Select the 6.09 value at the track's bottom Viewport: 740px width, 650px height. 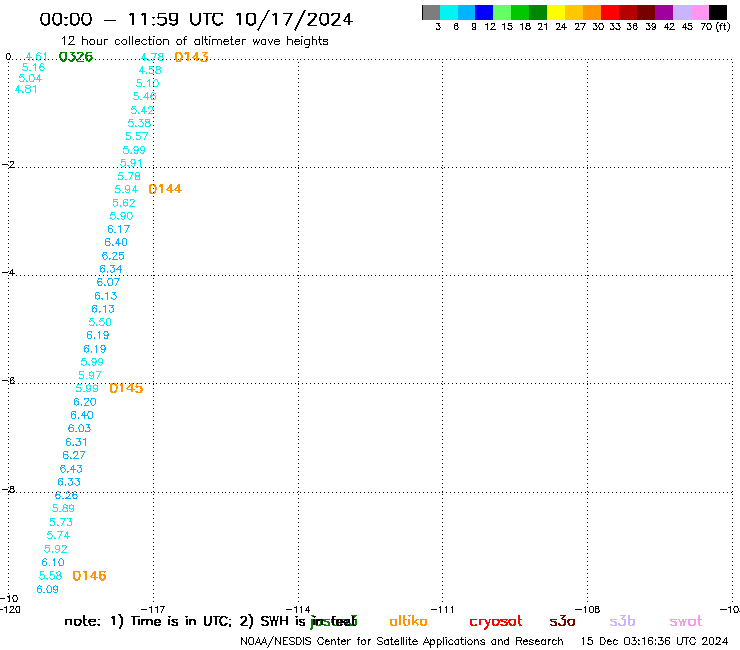48,589
